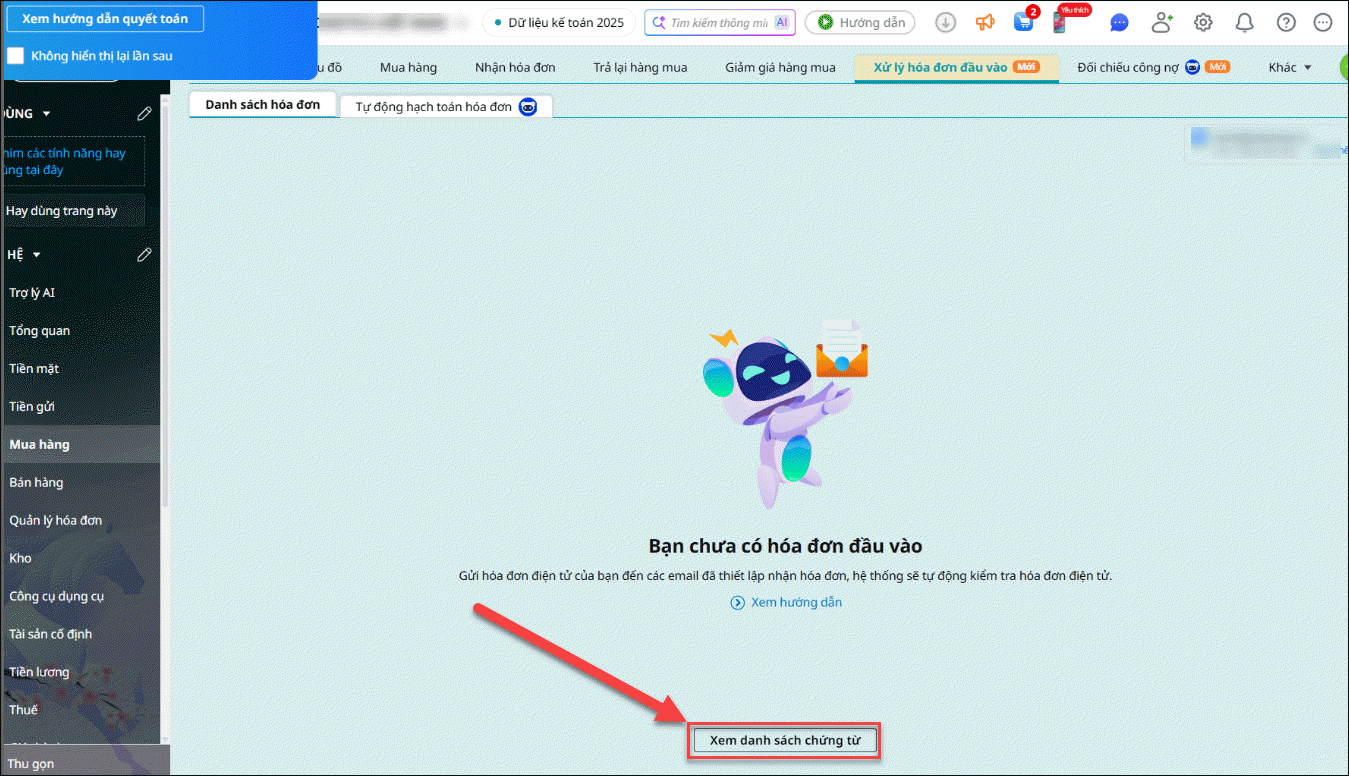1349x776 pixels.
Task: Click the 'Xem danh sách chứng từ' button
Action: click(785, 741)
